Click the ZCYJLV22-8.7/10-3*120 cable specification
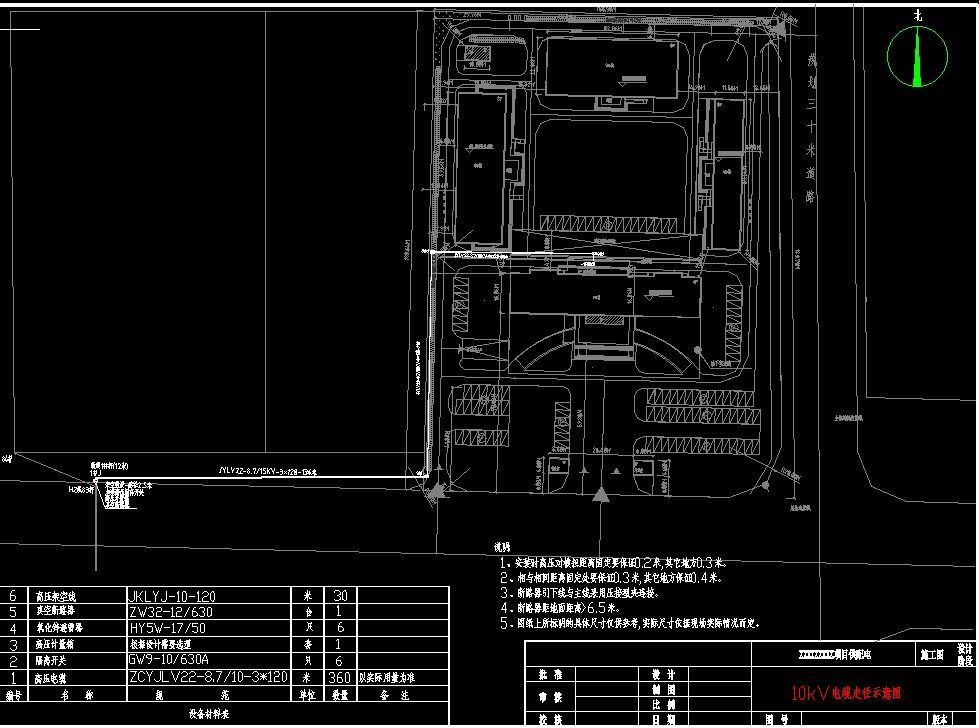 click(208, 677)
